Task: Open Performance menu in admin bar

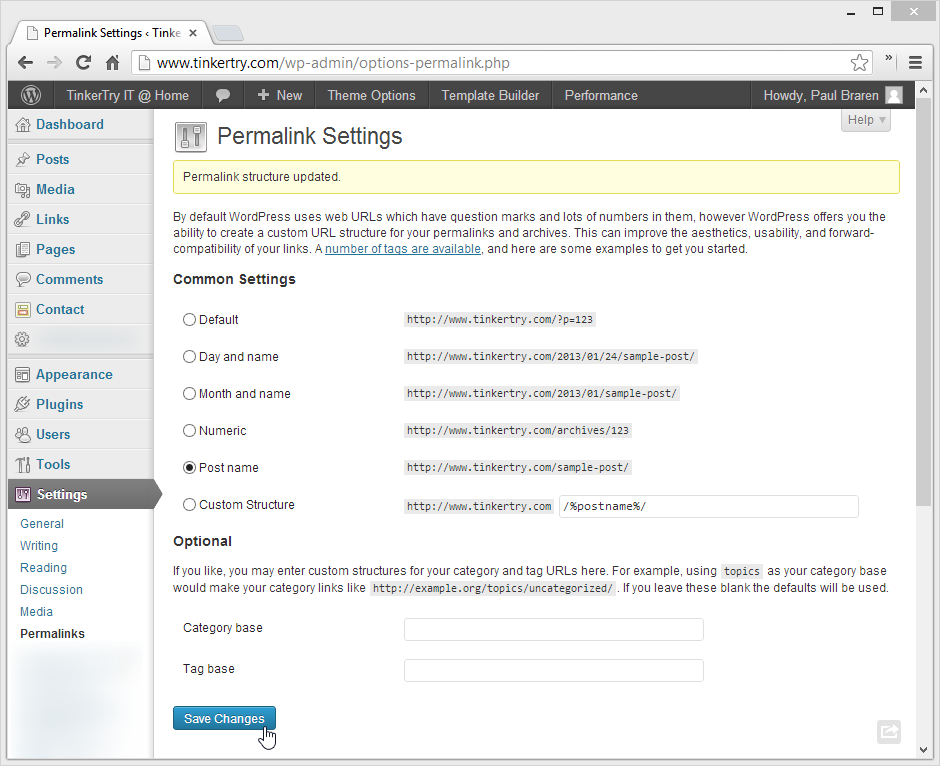Action: pyautogui.click(x=601, y=95)
